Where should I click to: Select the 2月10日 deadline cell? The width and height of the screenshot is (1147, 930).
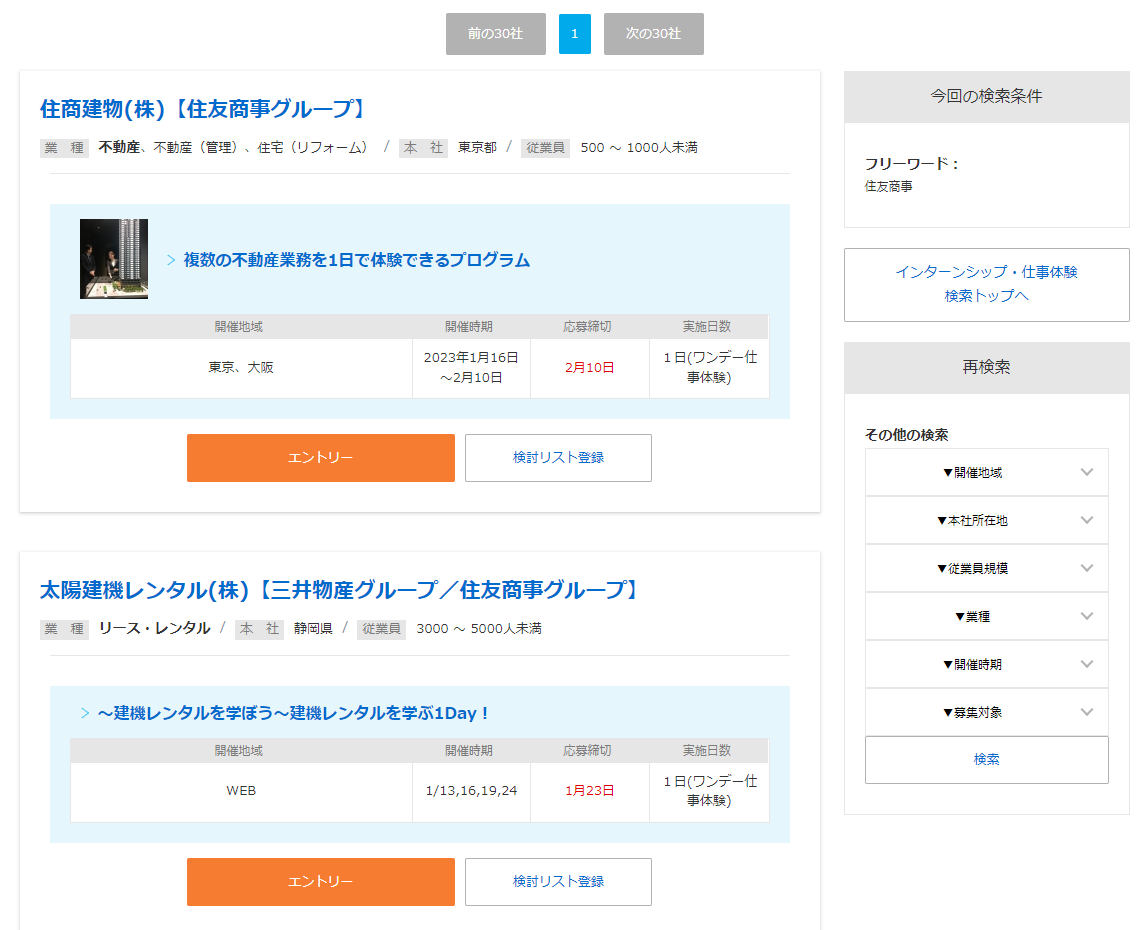click(x=590, y=368)
